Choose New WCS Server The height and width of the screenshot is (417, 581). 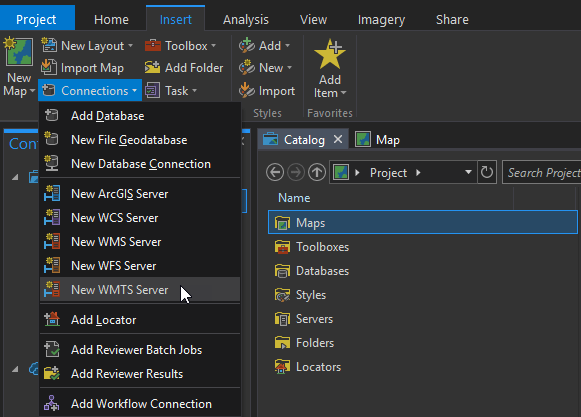(140, 218)
